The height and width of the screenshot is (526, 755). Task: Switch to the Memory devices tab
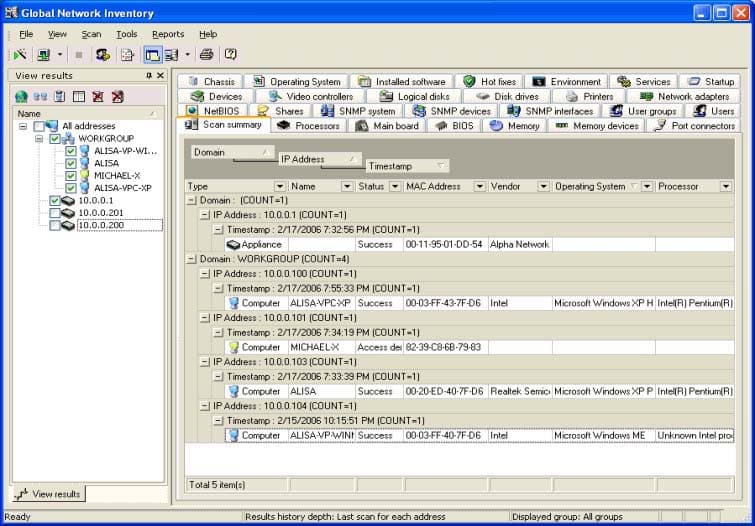pyautogui.click(x=597, y=126)
